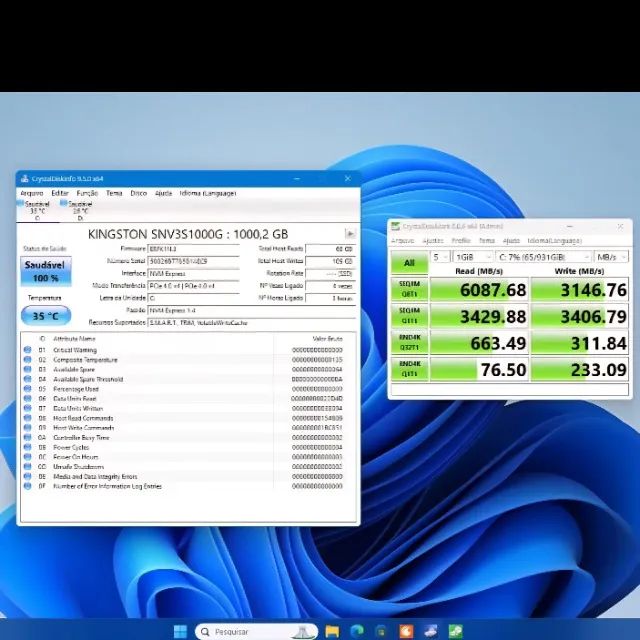Open Editar menu in CrystalDiskInfo
The width and height of the screenshot is (640, 640).
[60, 193]
